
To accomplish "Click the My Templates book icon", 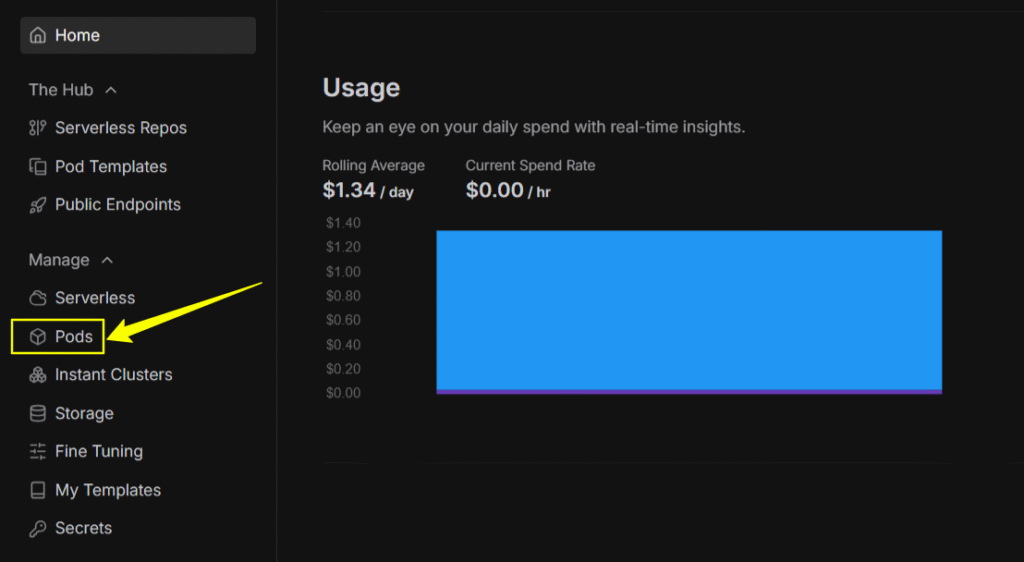I will point(38,491).
